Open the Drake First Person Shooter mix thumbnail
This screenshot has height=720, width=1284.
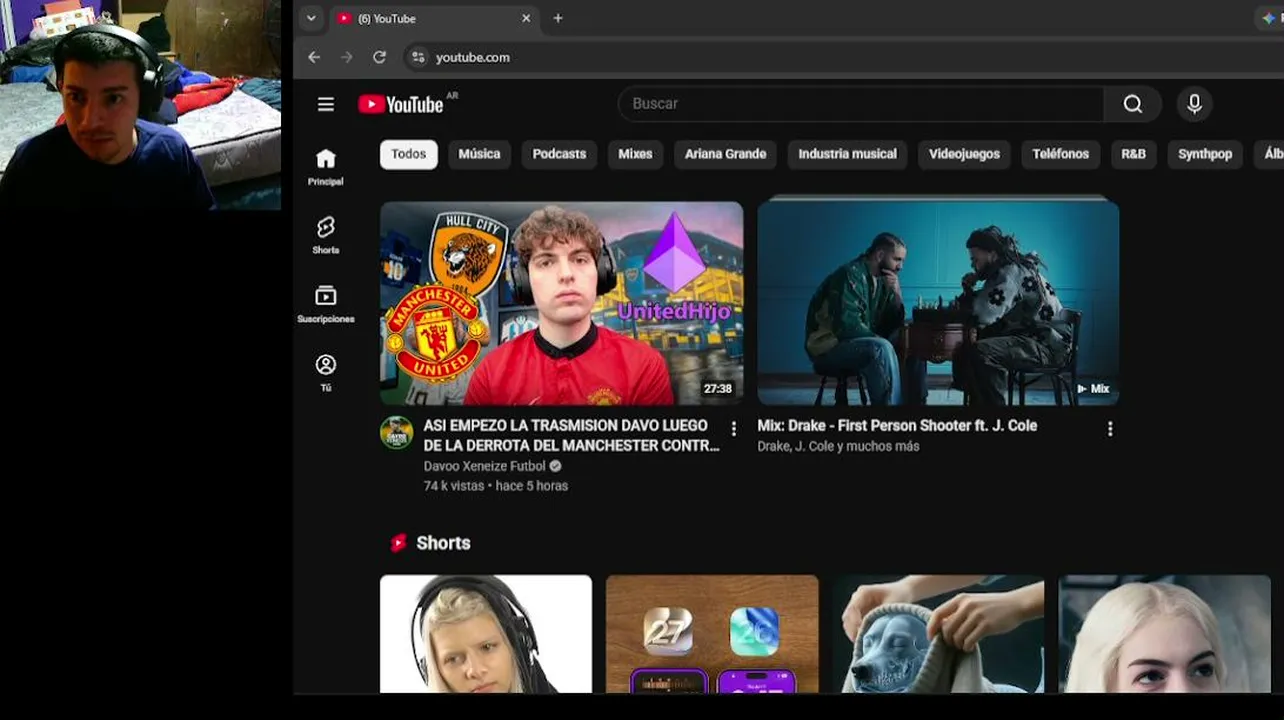(938, 303)
